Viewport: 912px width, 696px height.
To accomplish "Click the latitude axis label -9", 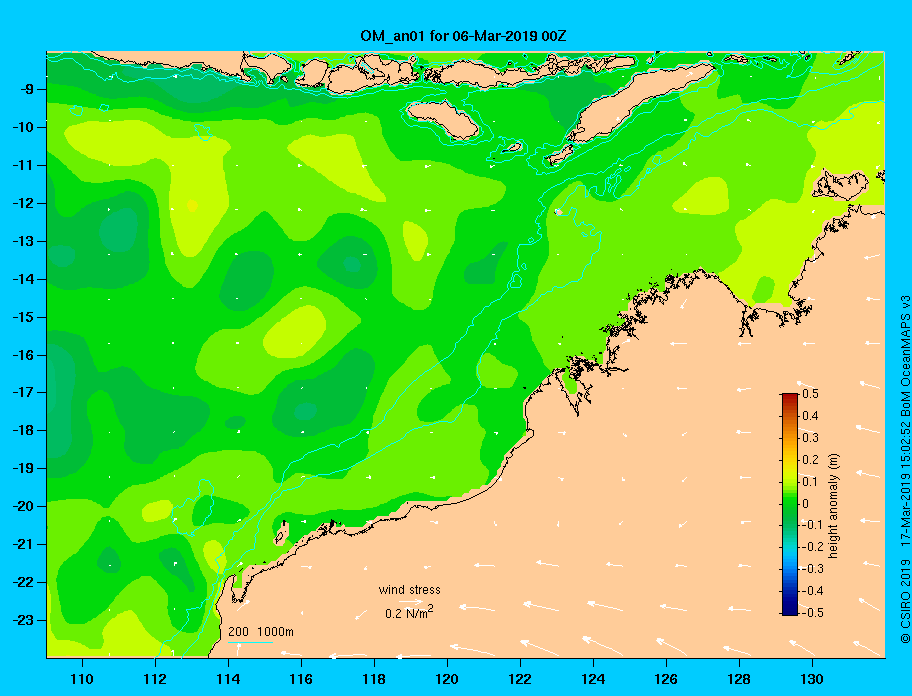I will (25, 90).
